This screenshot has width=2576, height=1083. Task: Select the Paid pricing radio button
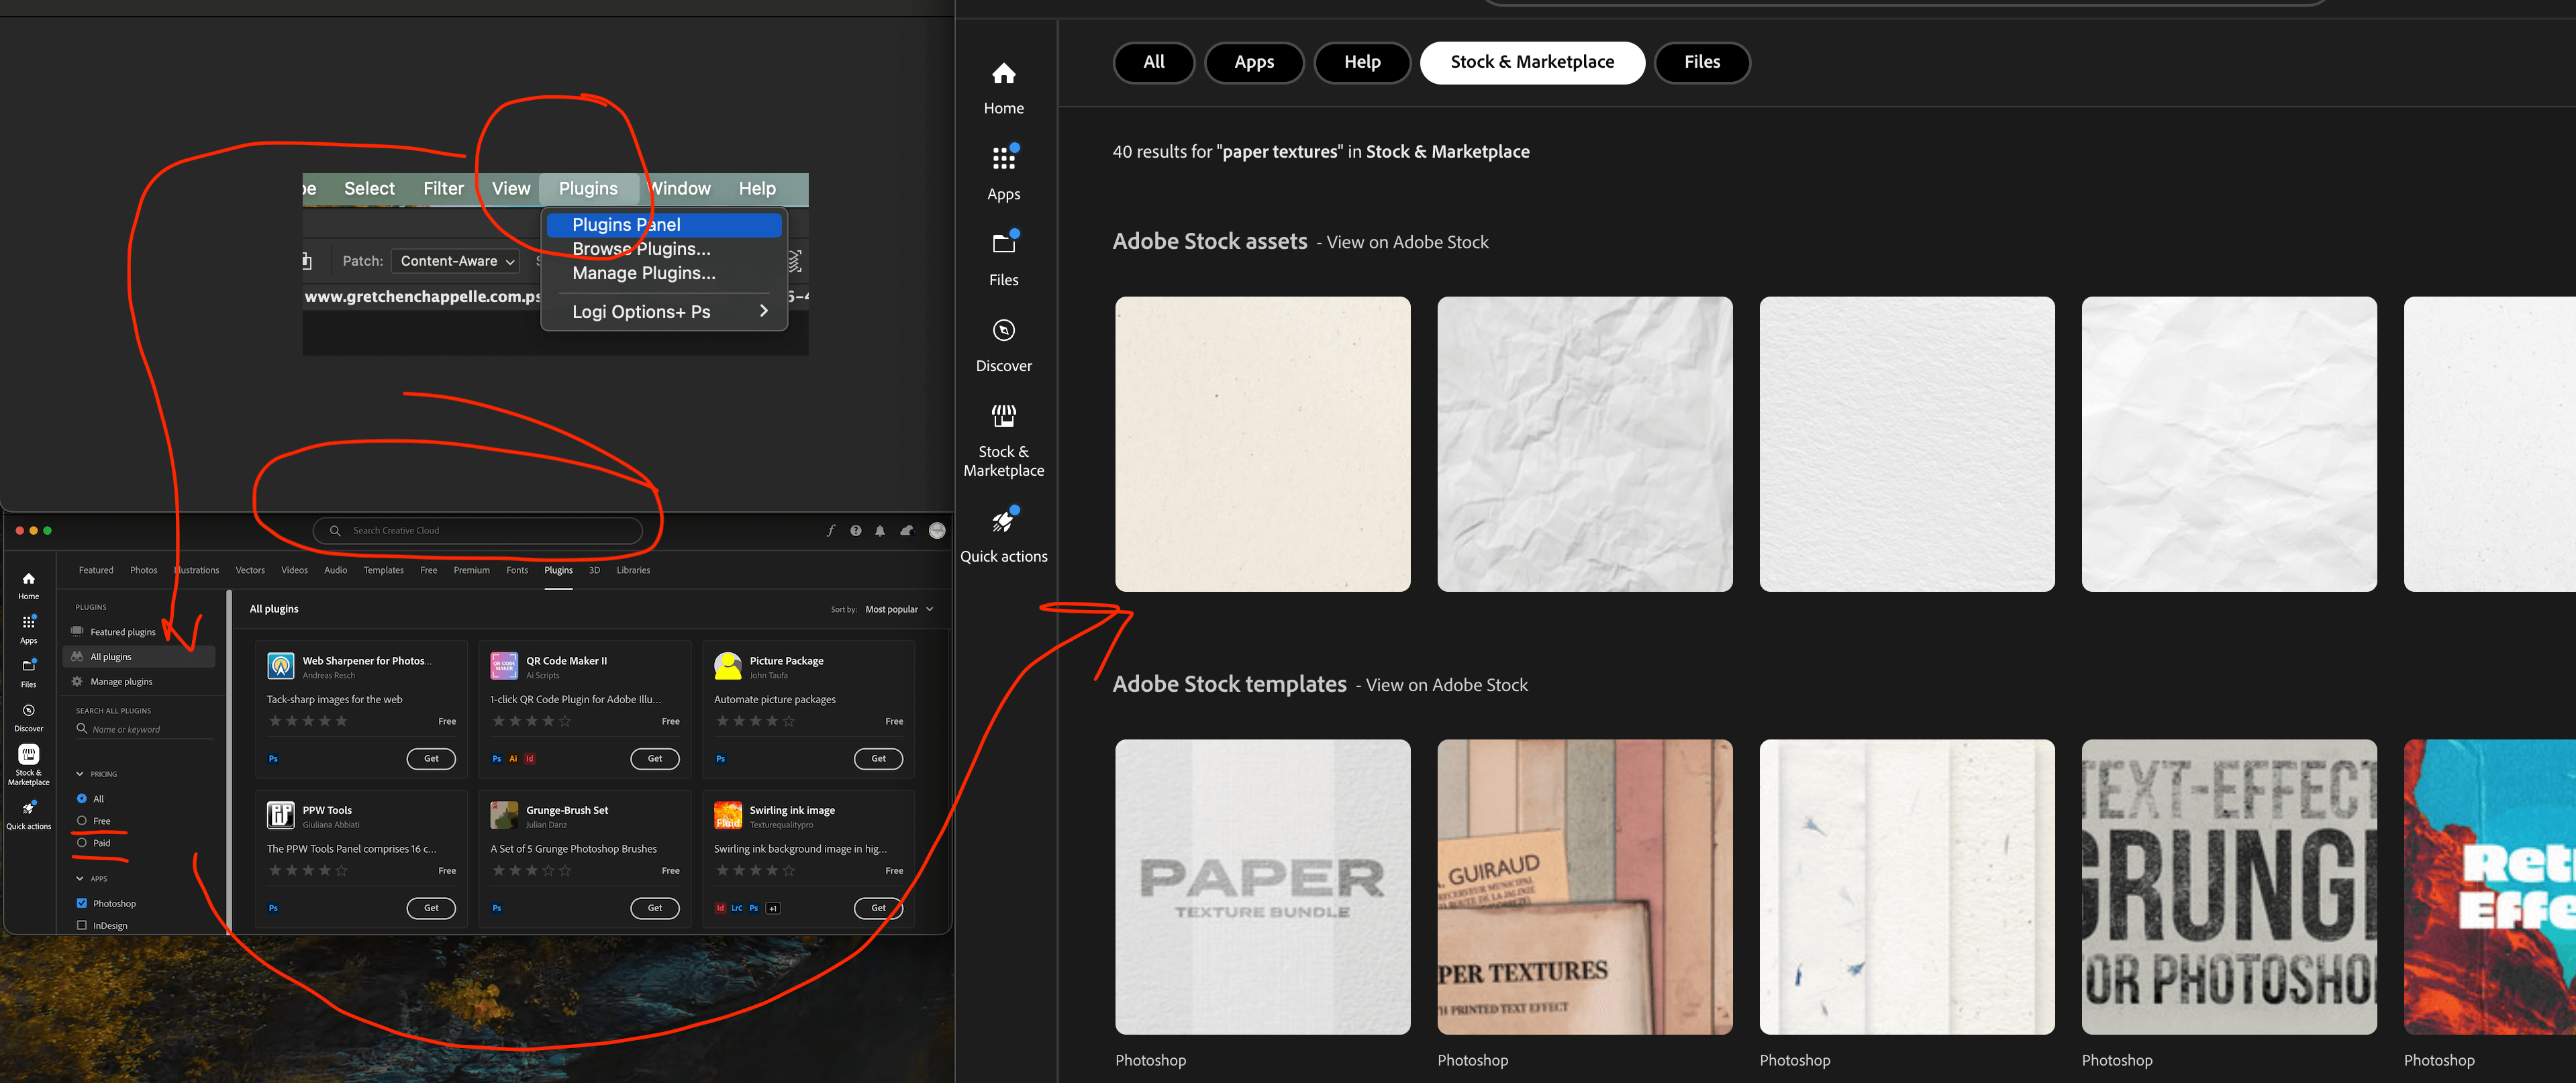[82, 842]
